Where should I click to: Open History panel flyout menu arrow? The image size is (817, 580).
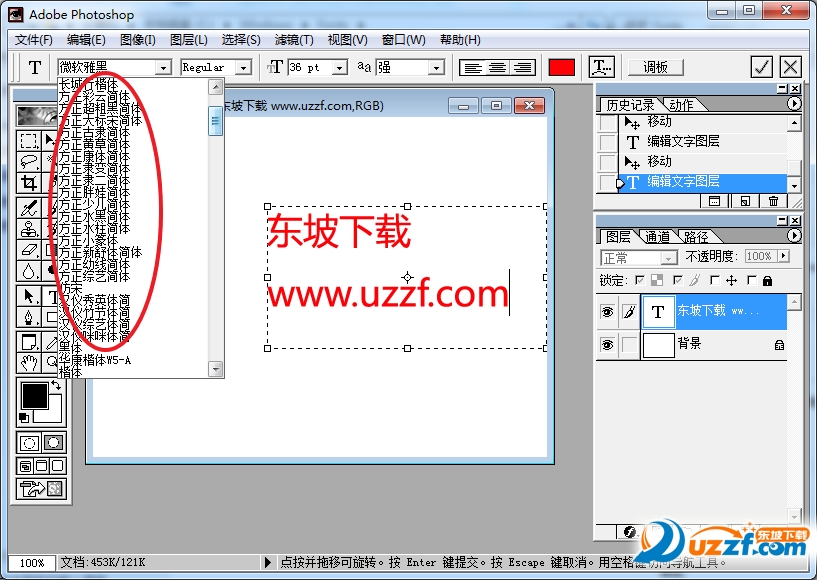click(794, 104)
